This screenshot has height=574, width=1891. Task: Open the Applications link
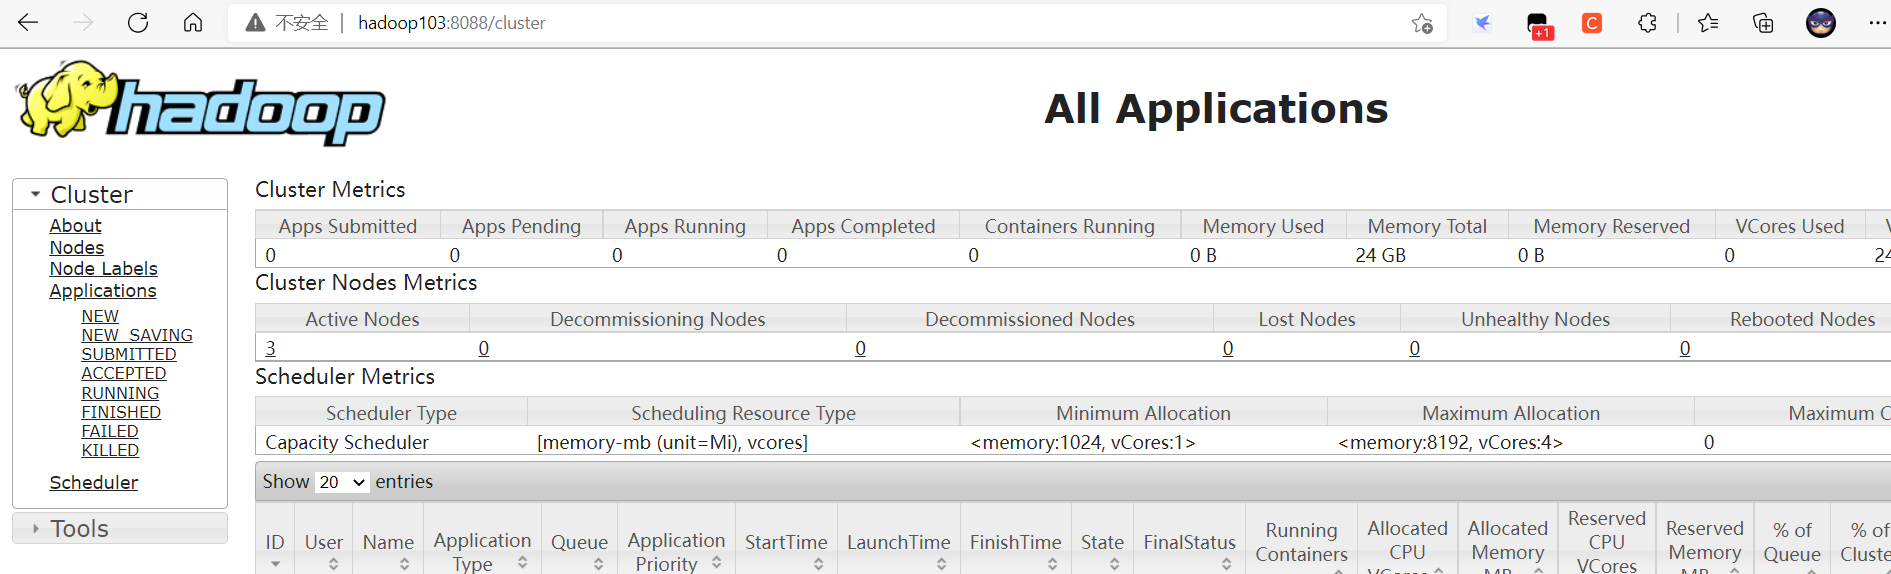(103, 291)
